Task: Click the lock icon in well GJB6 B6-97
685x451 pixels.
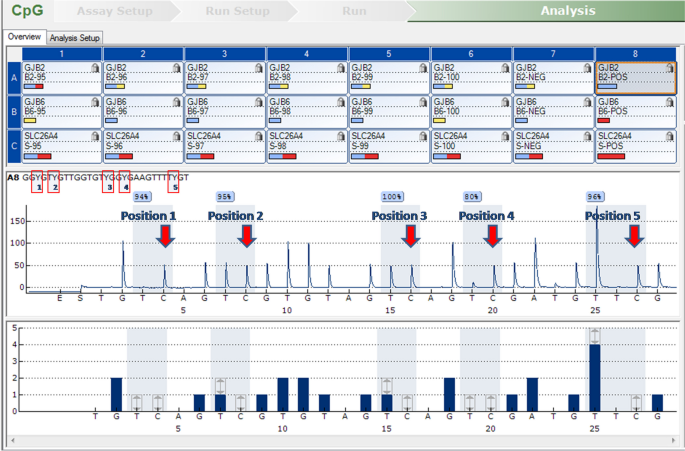Action: (x=259, y=102)
